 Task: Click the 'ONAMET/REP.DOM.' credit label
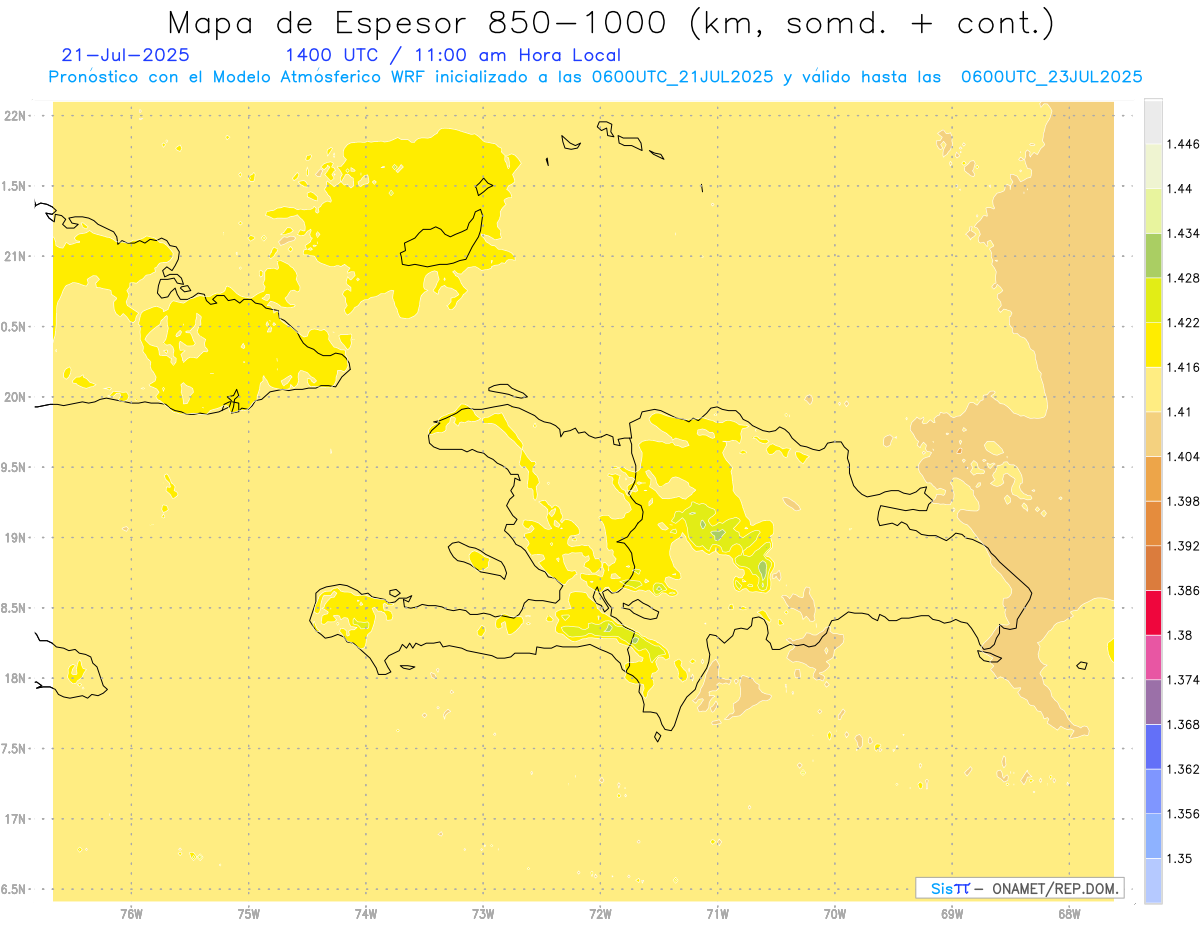tap(1054, 888)
